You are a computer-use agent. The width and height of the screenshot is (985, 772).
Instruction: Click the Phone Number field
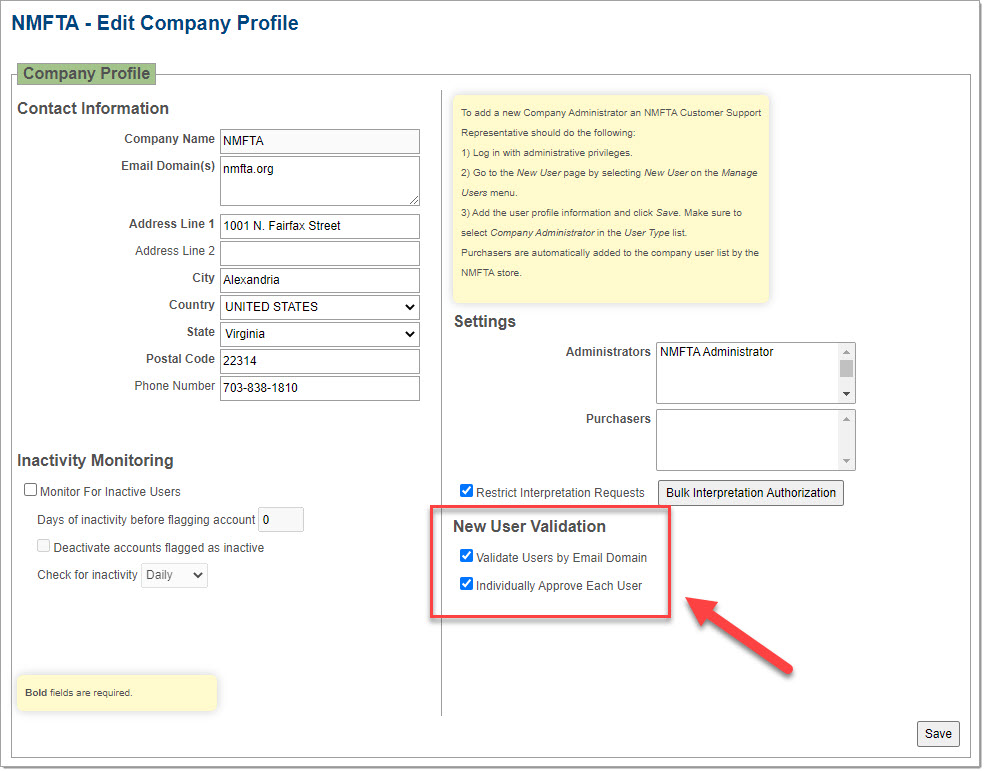[x=320, y=389]
